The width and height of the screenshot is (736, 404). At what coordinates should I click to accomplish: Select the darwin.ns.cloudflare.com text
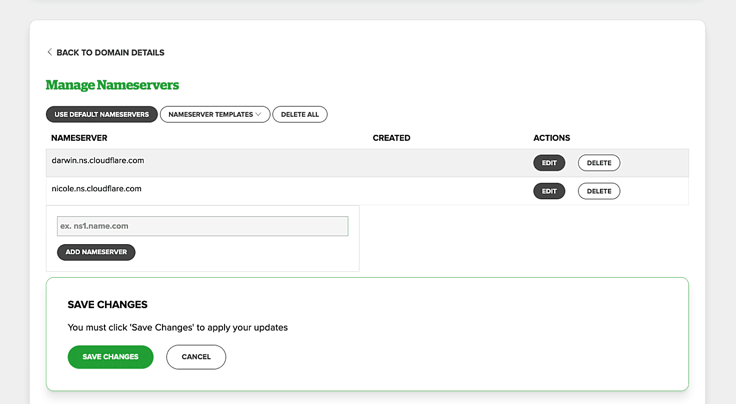[x=98, y=160]
